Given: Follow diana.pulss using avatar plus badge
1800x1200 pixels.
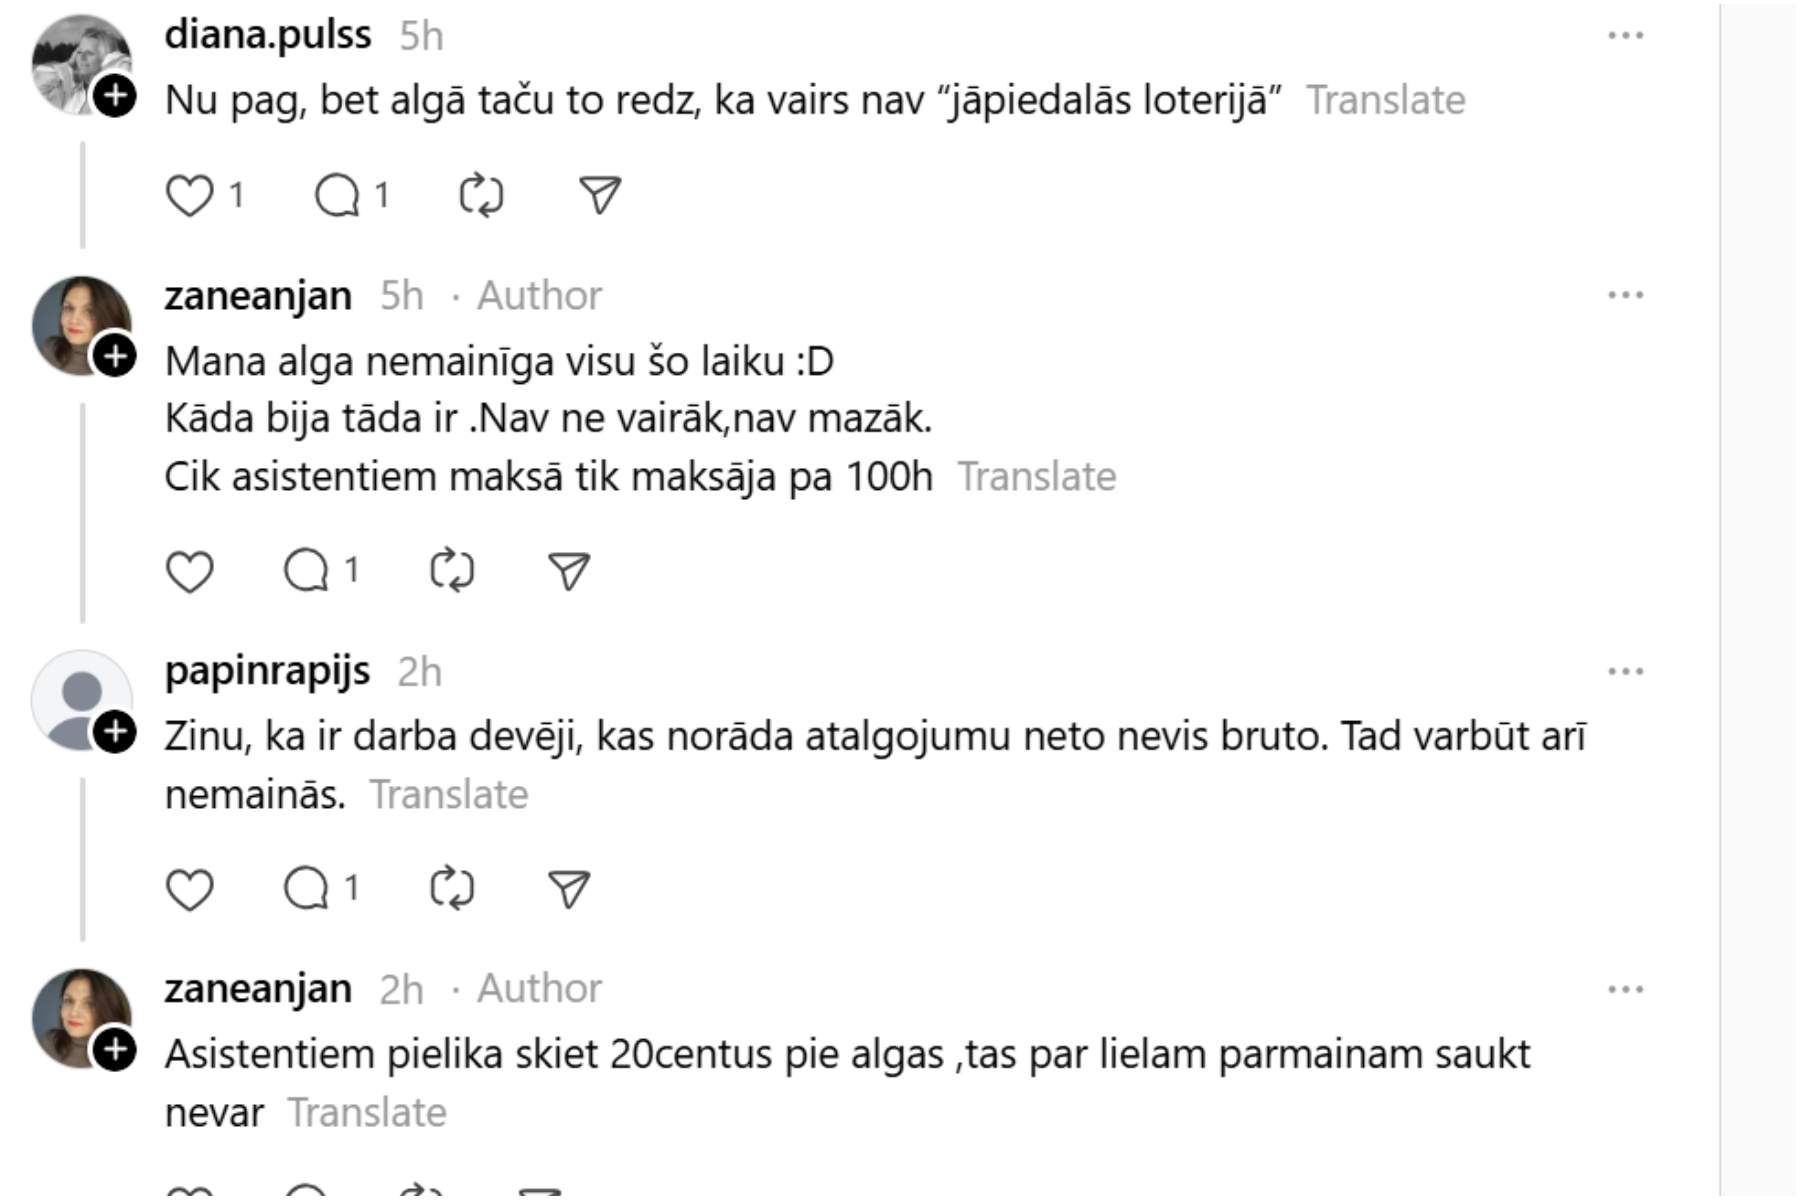Looking at the screenshot, I should (x=115, y=97).
